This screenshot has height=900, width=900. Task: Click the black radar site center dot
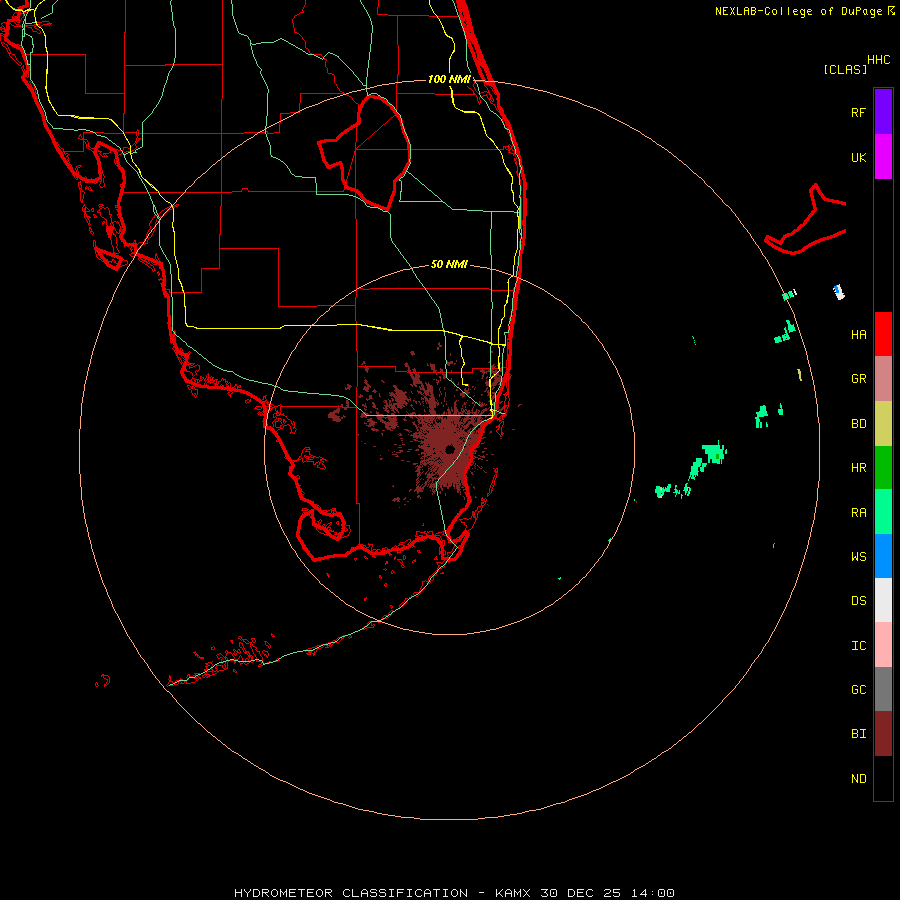click(449, 449)
